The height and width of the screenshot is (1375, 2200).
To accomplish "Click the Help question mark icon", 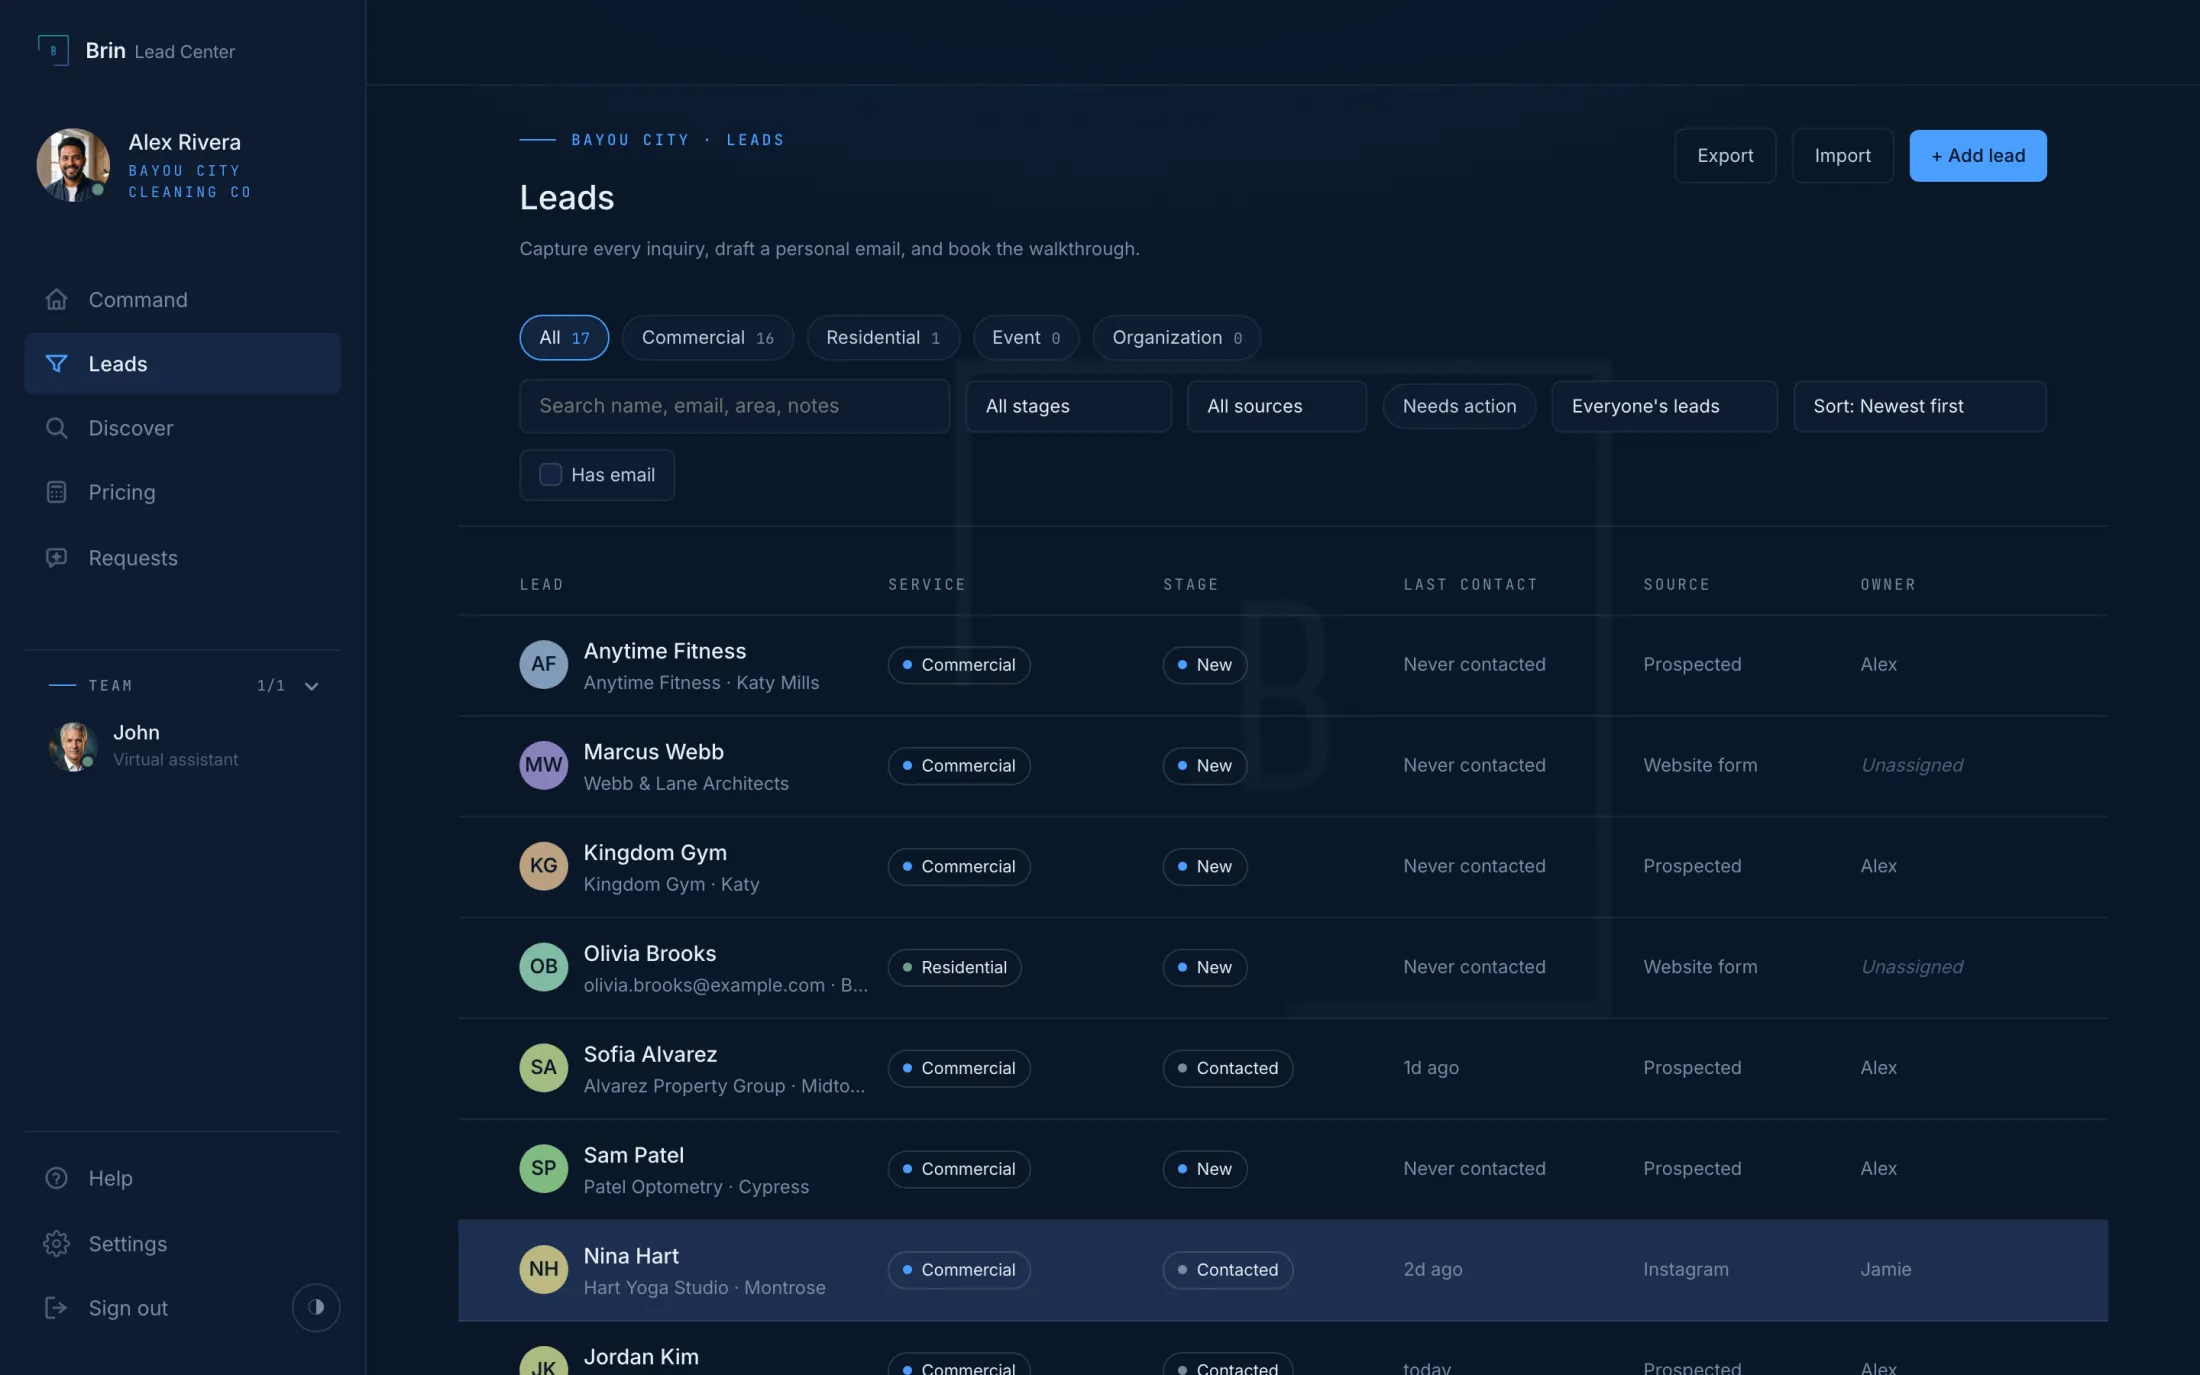I will point(57,1178).
